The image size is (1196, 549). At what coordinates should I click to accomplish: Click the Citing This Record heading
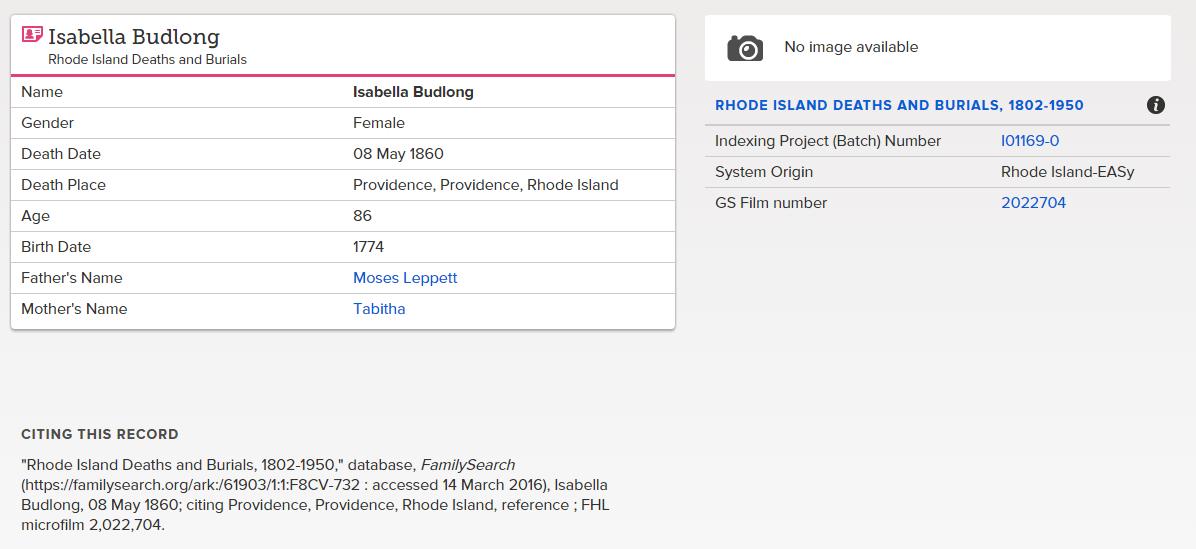click(100, 435)
